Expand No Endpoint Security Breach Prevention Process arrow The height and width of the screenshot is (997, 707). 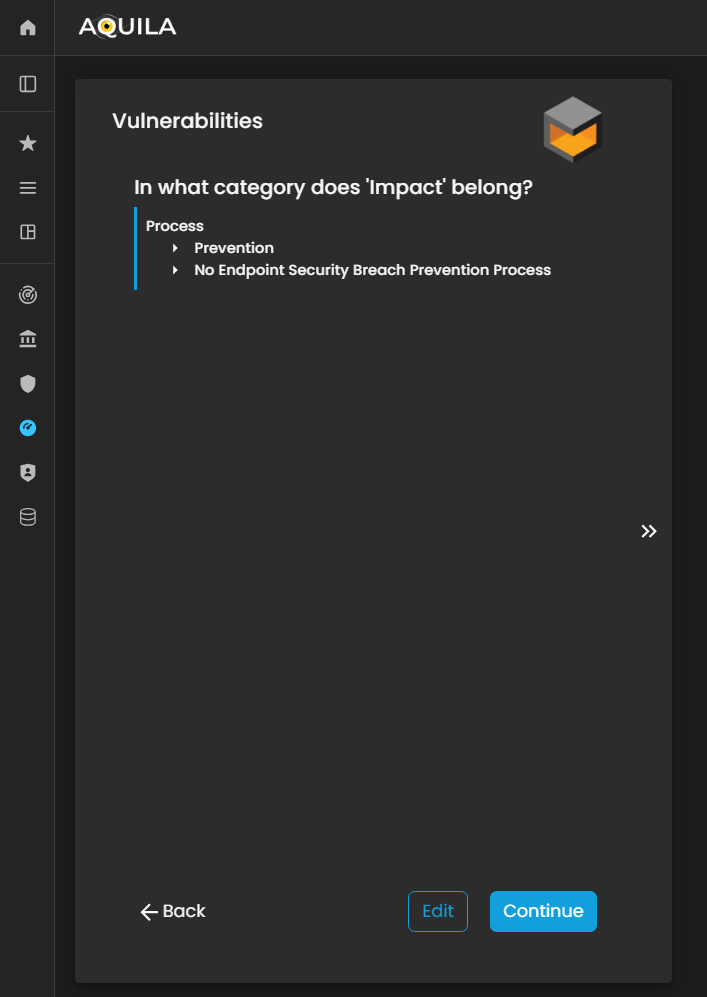pyautogui.click(x=175, y=270)
